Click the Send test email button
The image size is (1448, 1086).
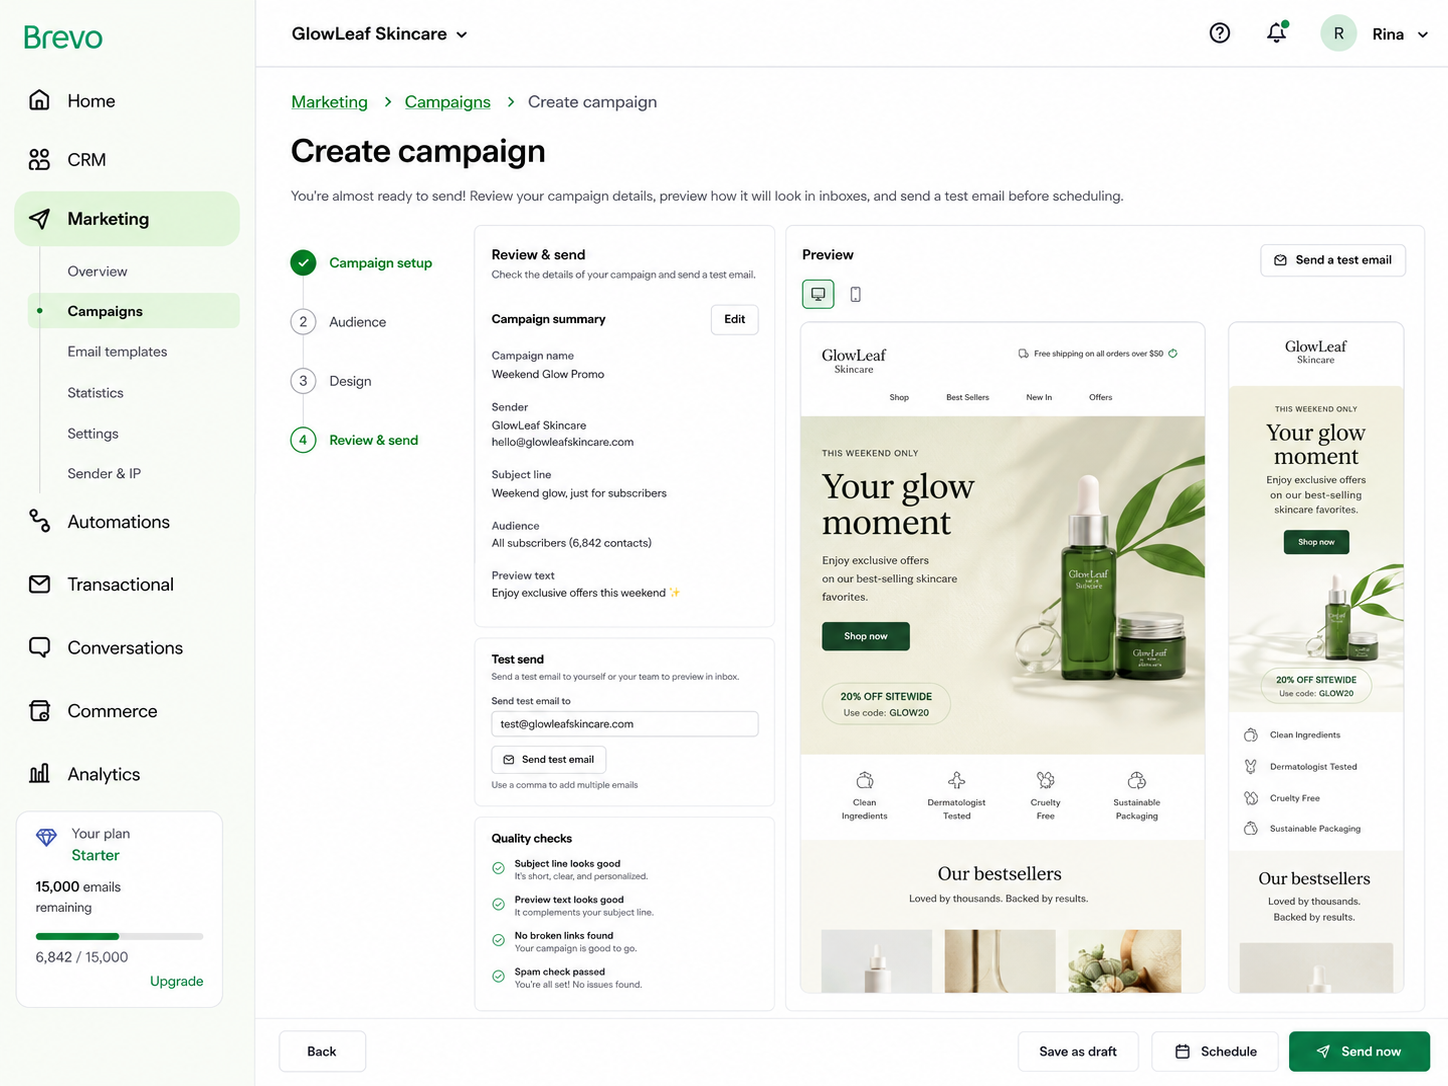tap(549, 760)
